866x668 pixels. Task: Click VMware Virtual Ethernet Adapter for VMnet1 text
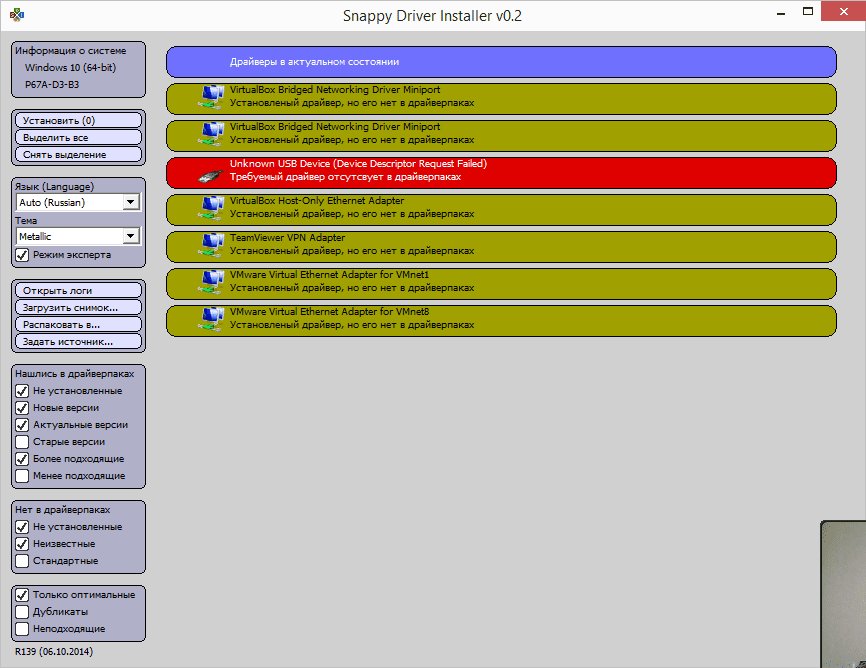click(329, 275)
